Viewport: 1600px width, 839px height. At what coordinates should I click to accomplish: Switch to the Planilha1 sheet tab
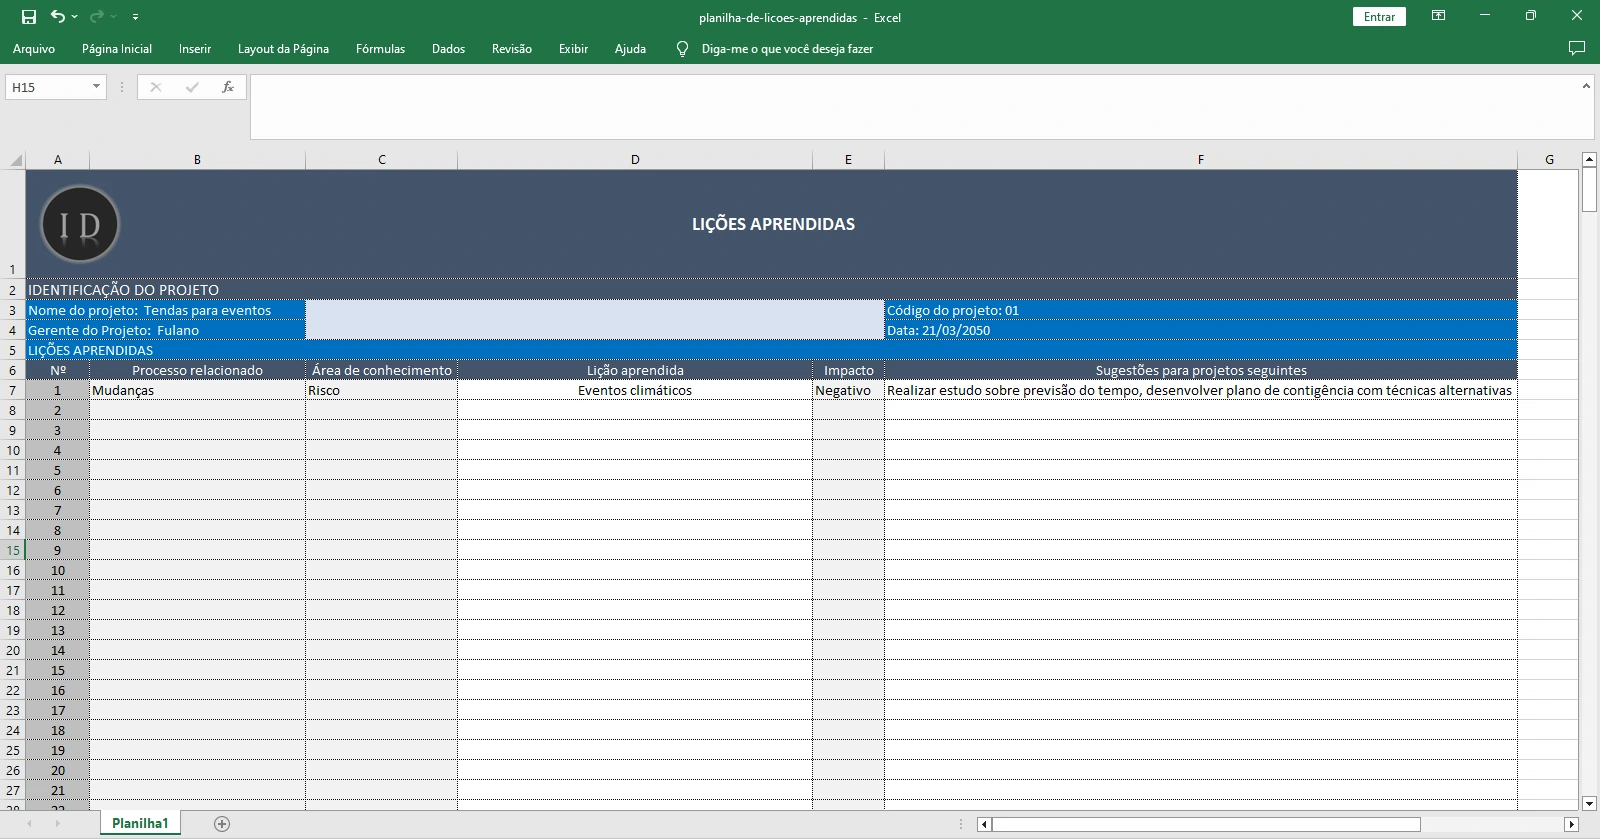click(140, 823)
